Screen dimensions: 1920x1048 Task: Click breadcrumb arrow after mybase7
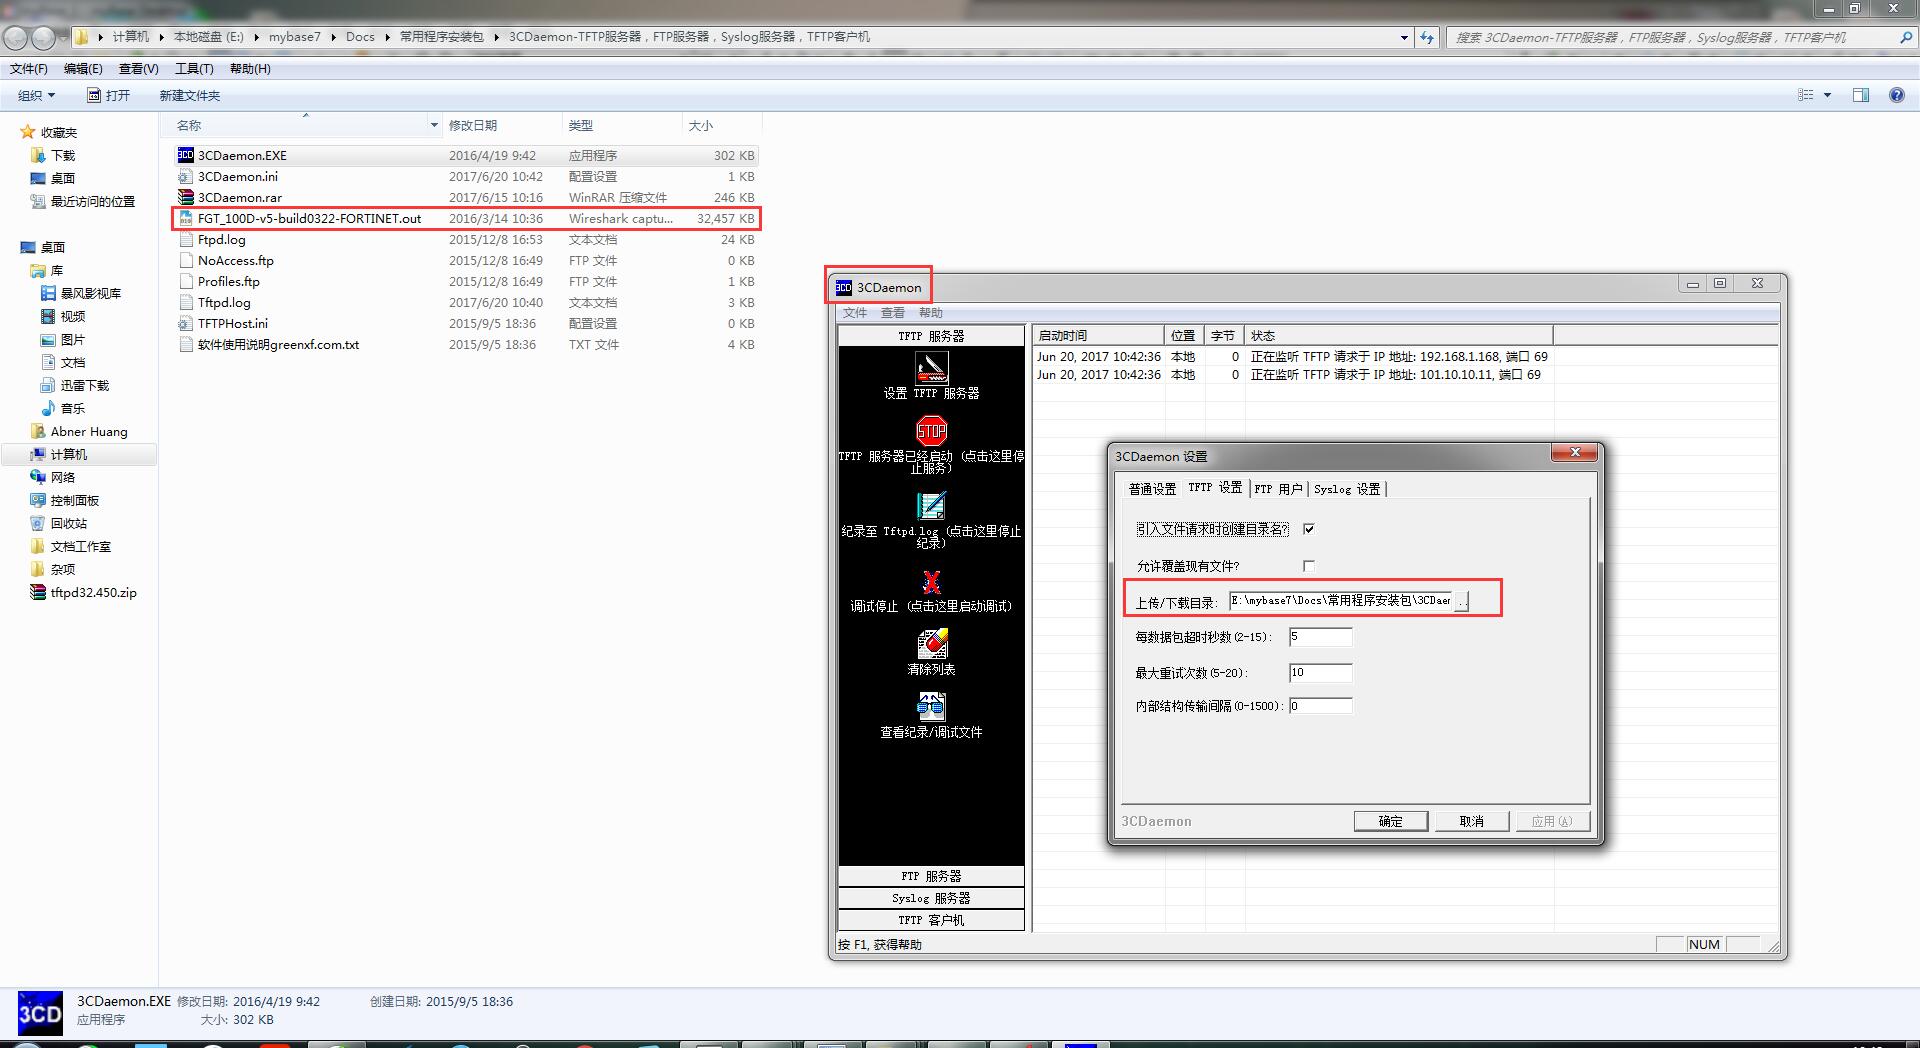333,37
